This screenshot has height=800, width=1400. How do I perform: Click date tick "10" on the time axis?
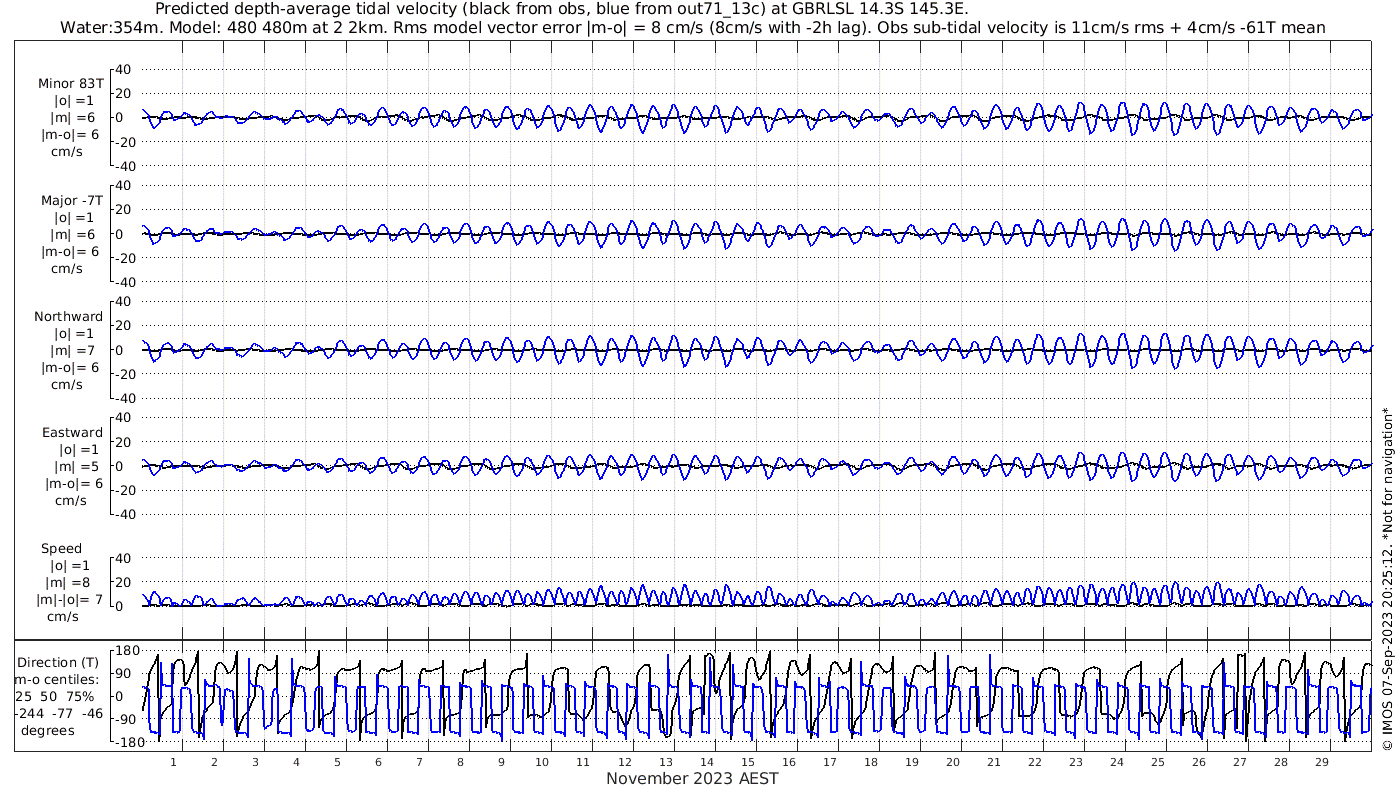[542, 761]
